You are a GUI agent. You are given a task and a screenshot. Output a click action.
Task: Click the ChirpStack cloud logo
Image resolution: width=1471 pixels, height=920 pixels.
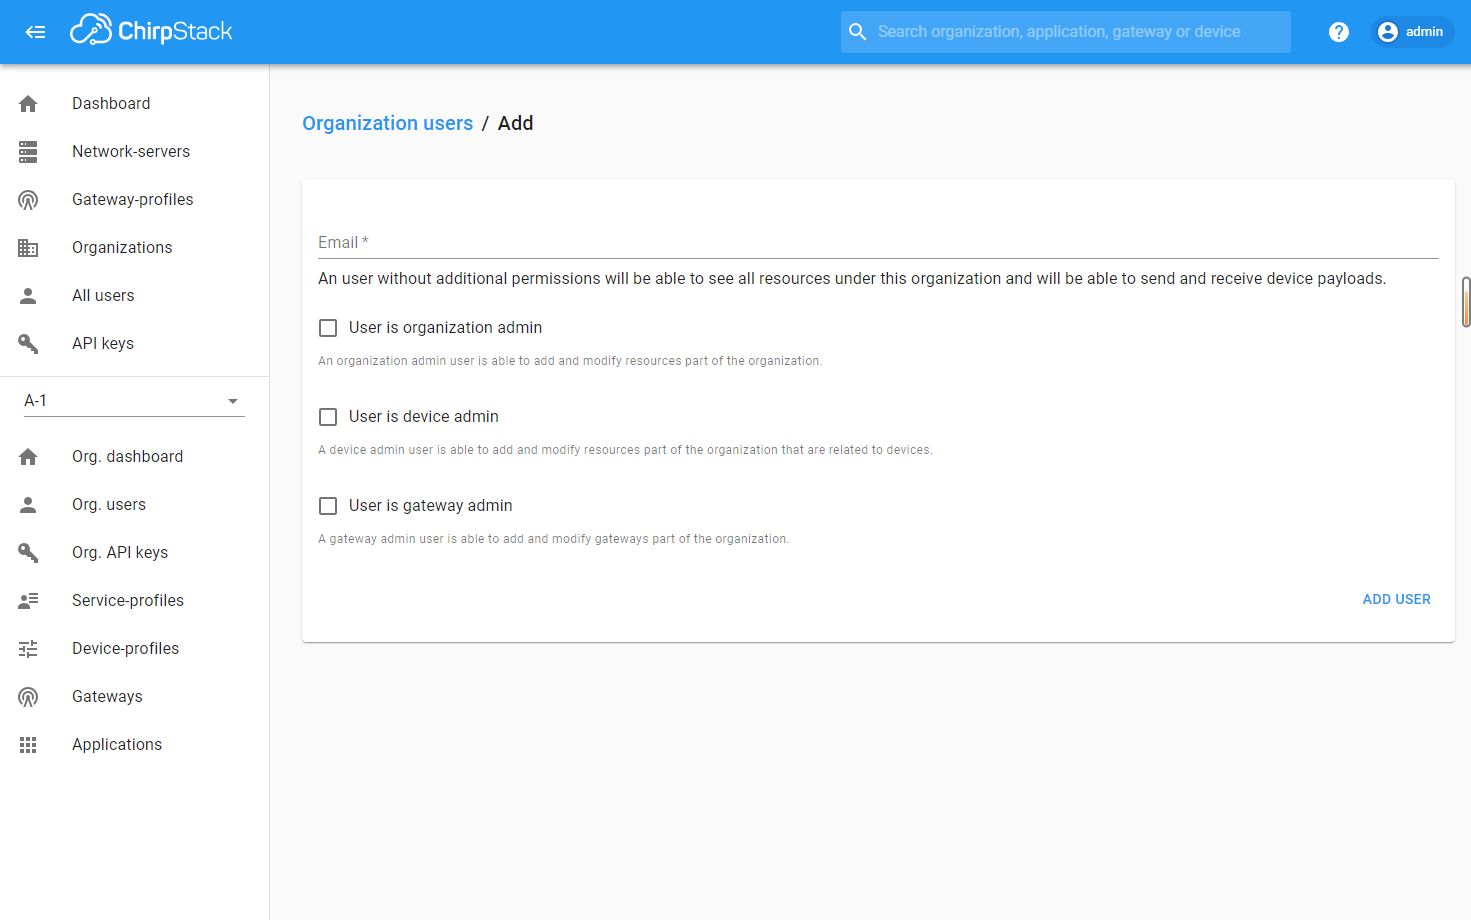click(91, 31)
